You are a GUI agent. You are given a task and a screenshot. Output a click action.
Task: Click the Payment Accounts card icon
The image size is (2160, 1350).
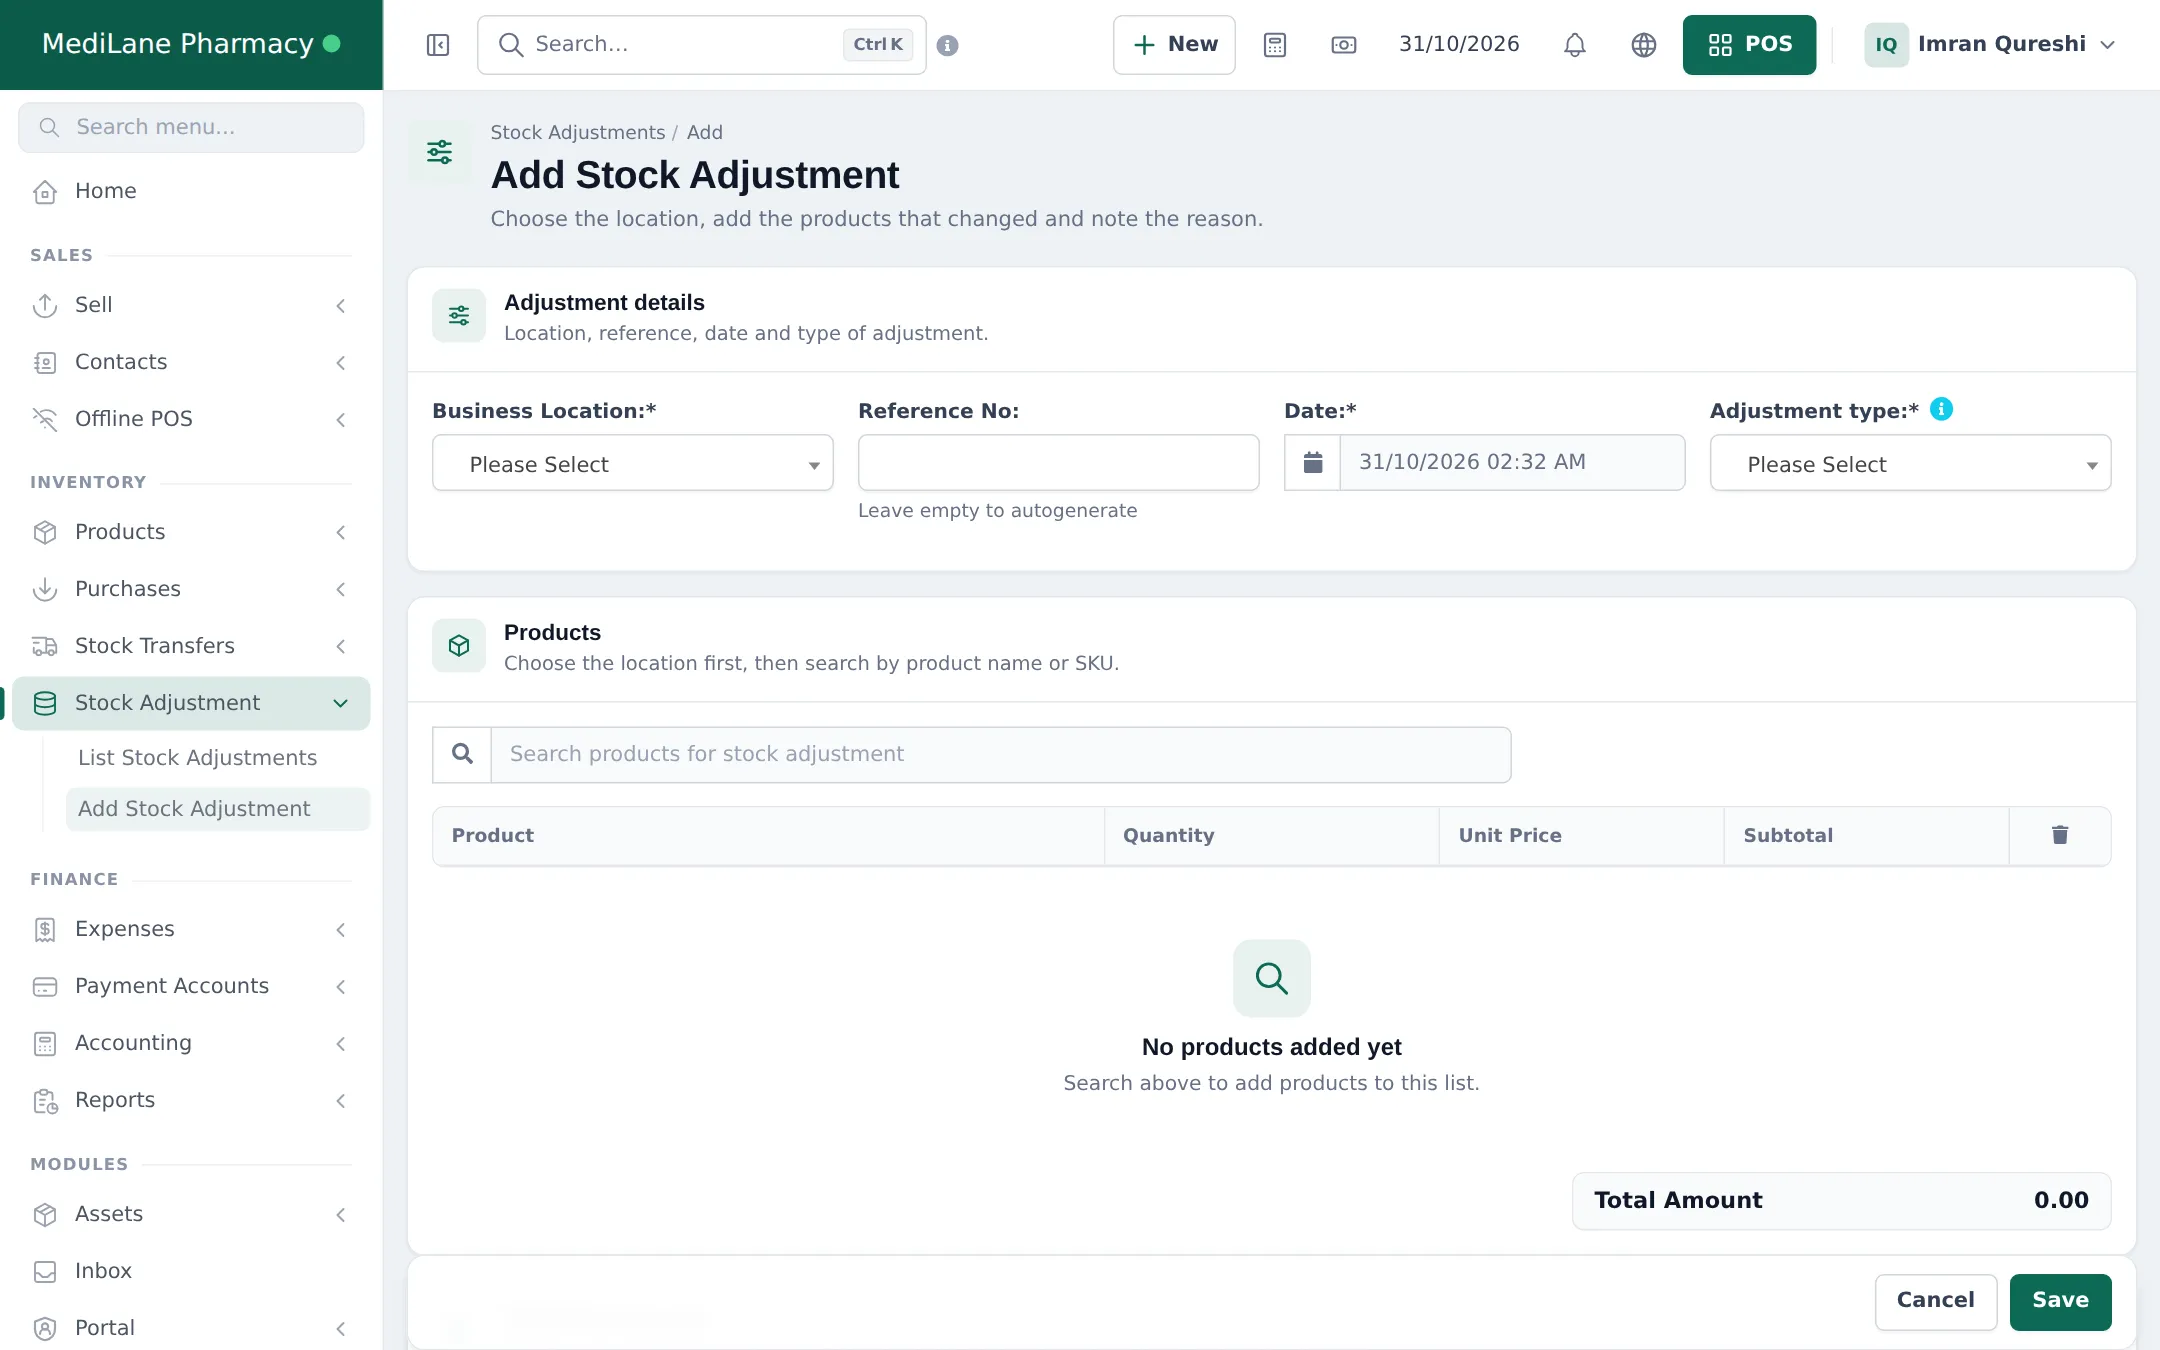[45, 986]
